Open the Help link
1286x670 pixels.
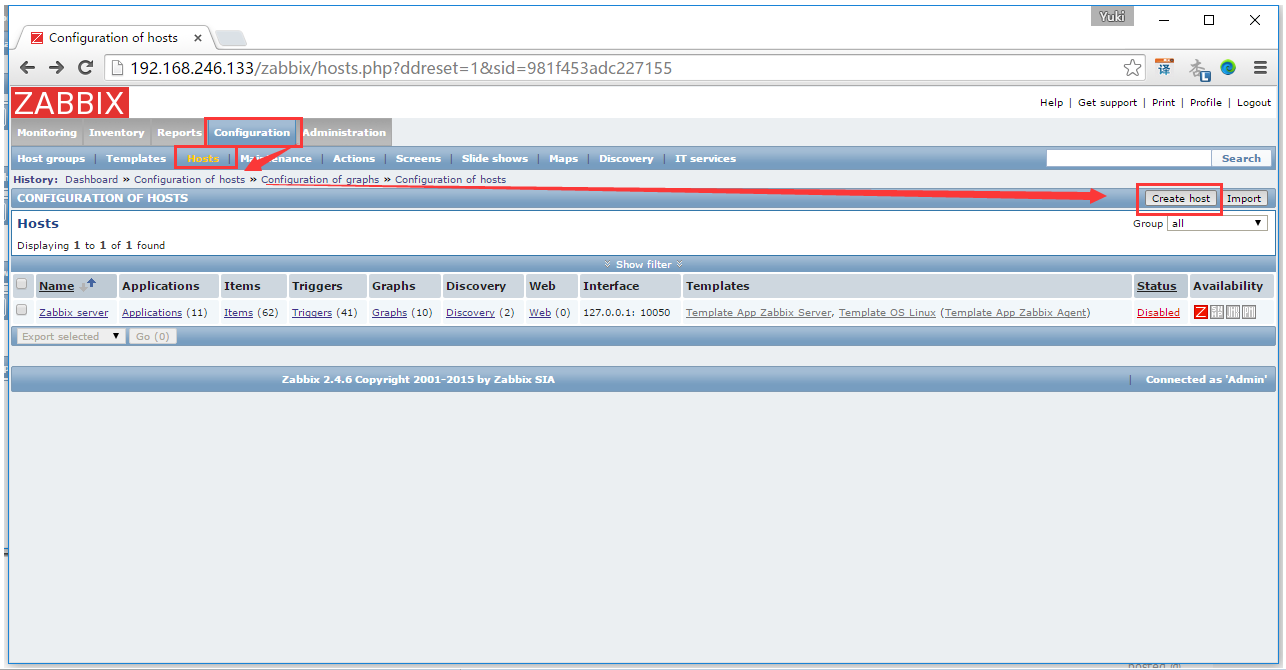click(x=1051, y=102)
